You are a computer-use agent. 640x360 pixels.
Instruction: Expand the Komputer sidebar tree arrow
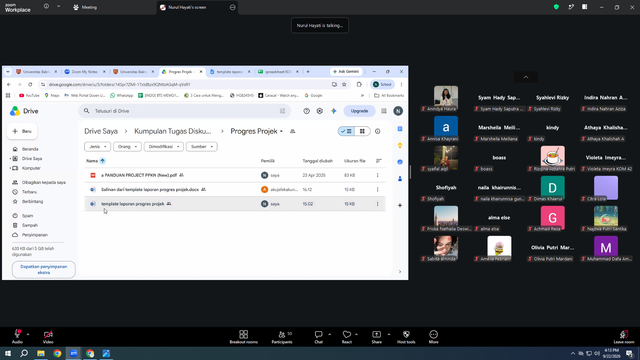click(x=10, y=168)
